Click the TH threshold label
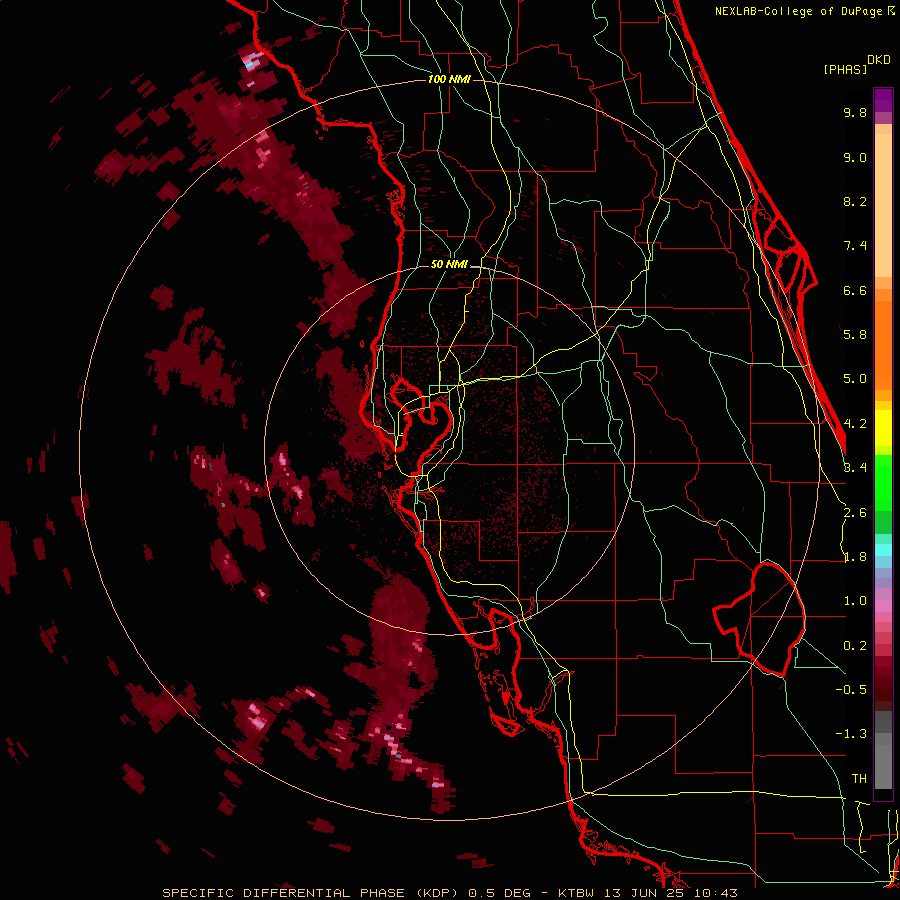900x900 pixels. coord(859,779)
